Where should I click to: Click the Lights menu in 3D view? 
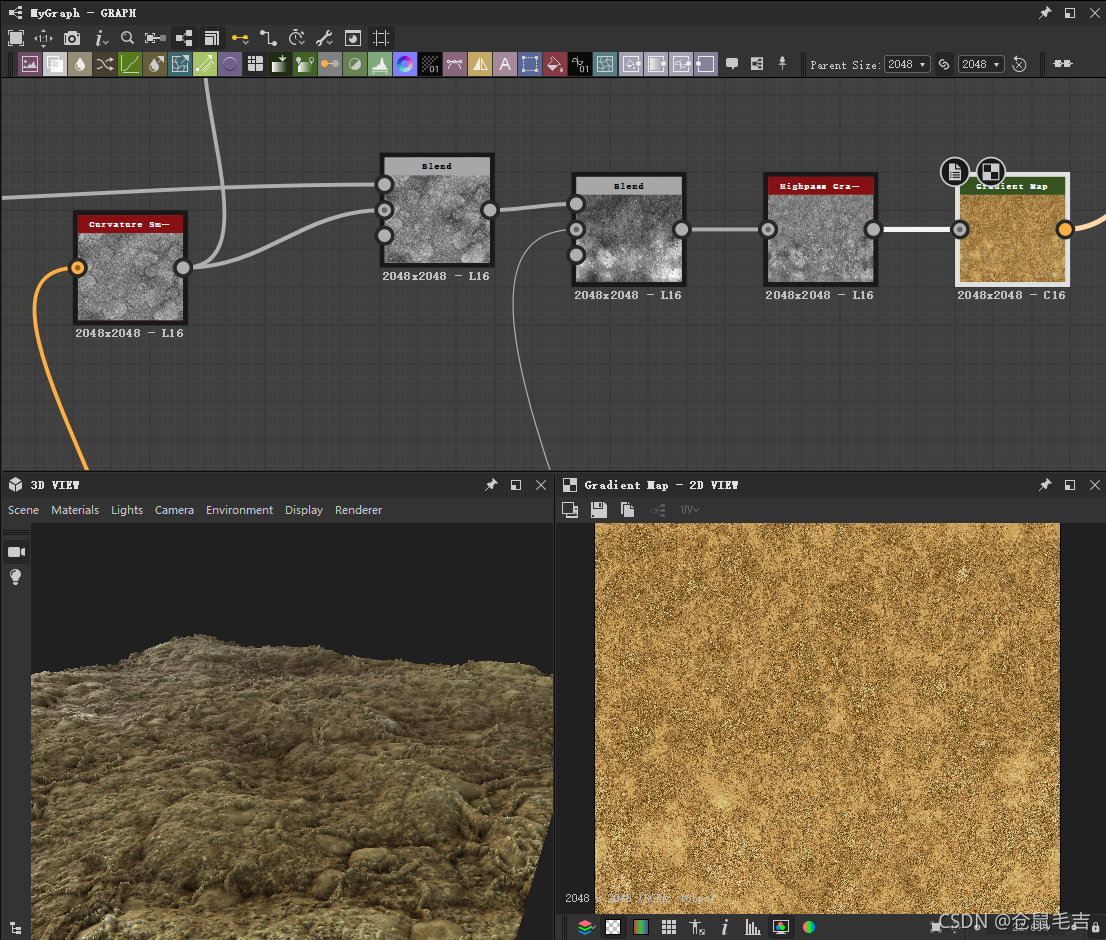click(127, 510)
